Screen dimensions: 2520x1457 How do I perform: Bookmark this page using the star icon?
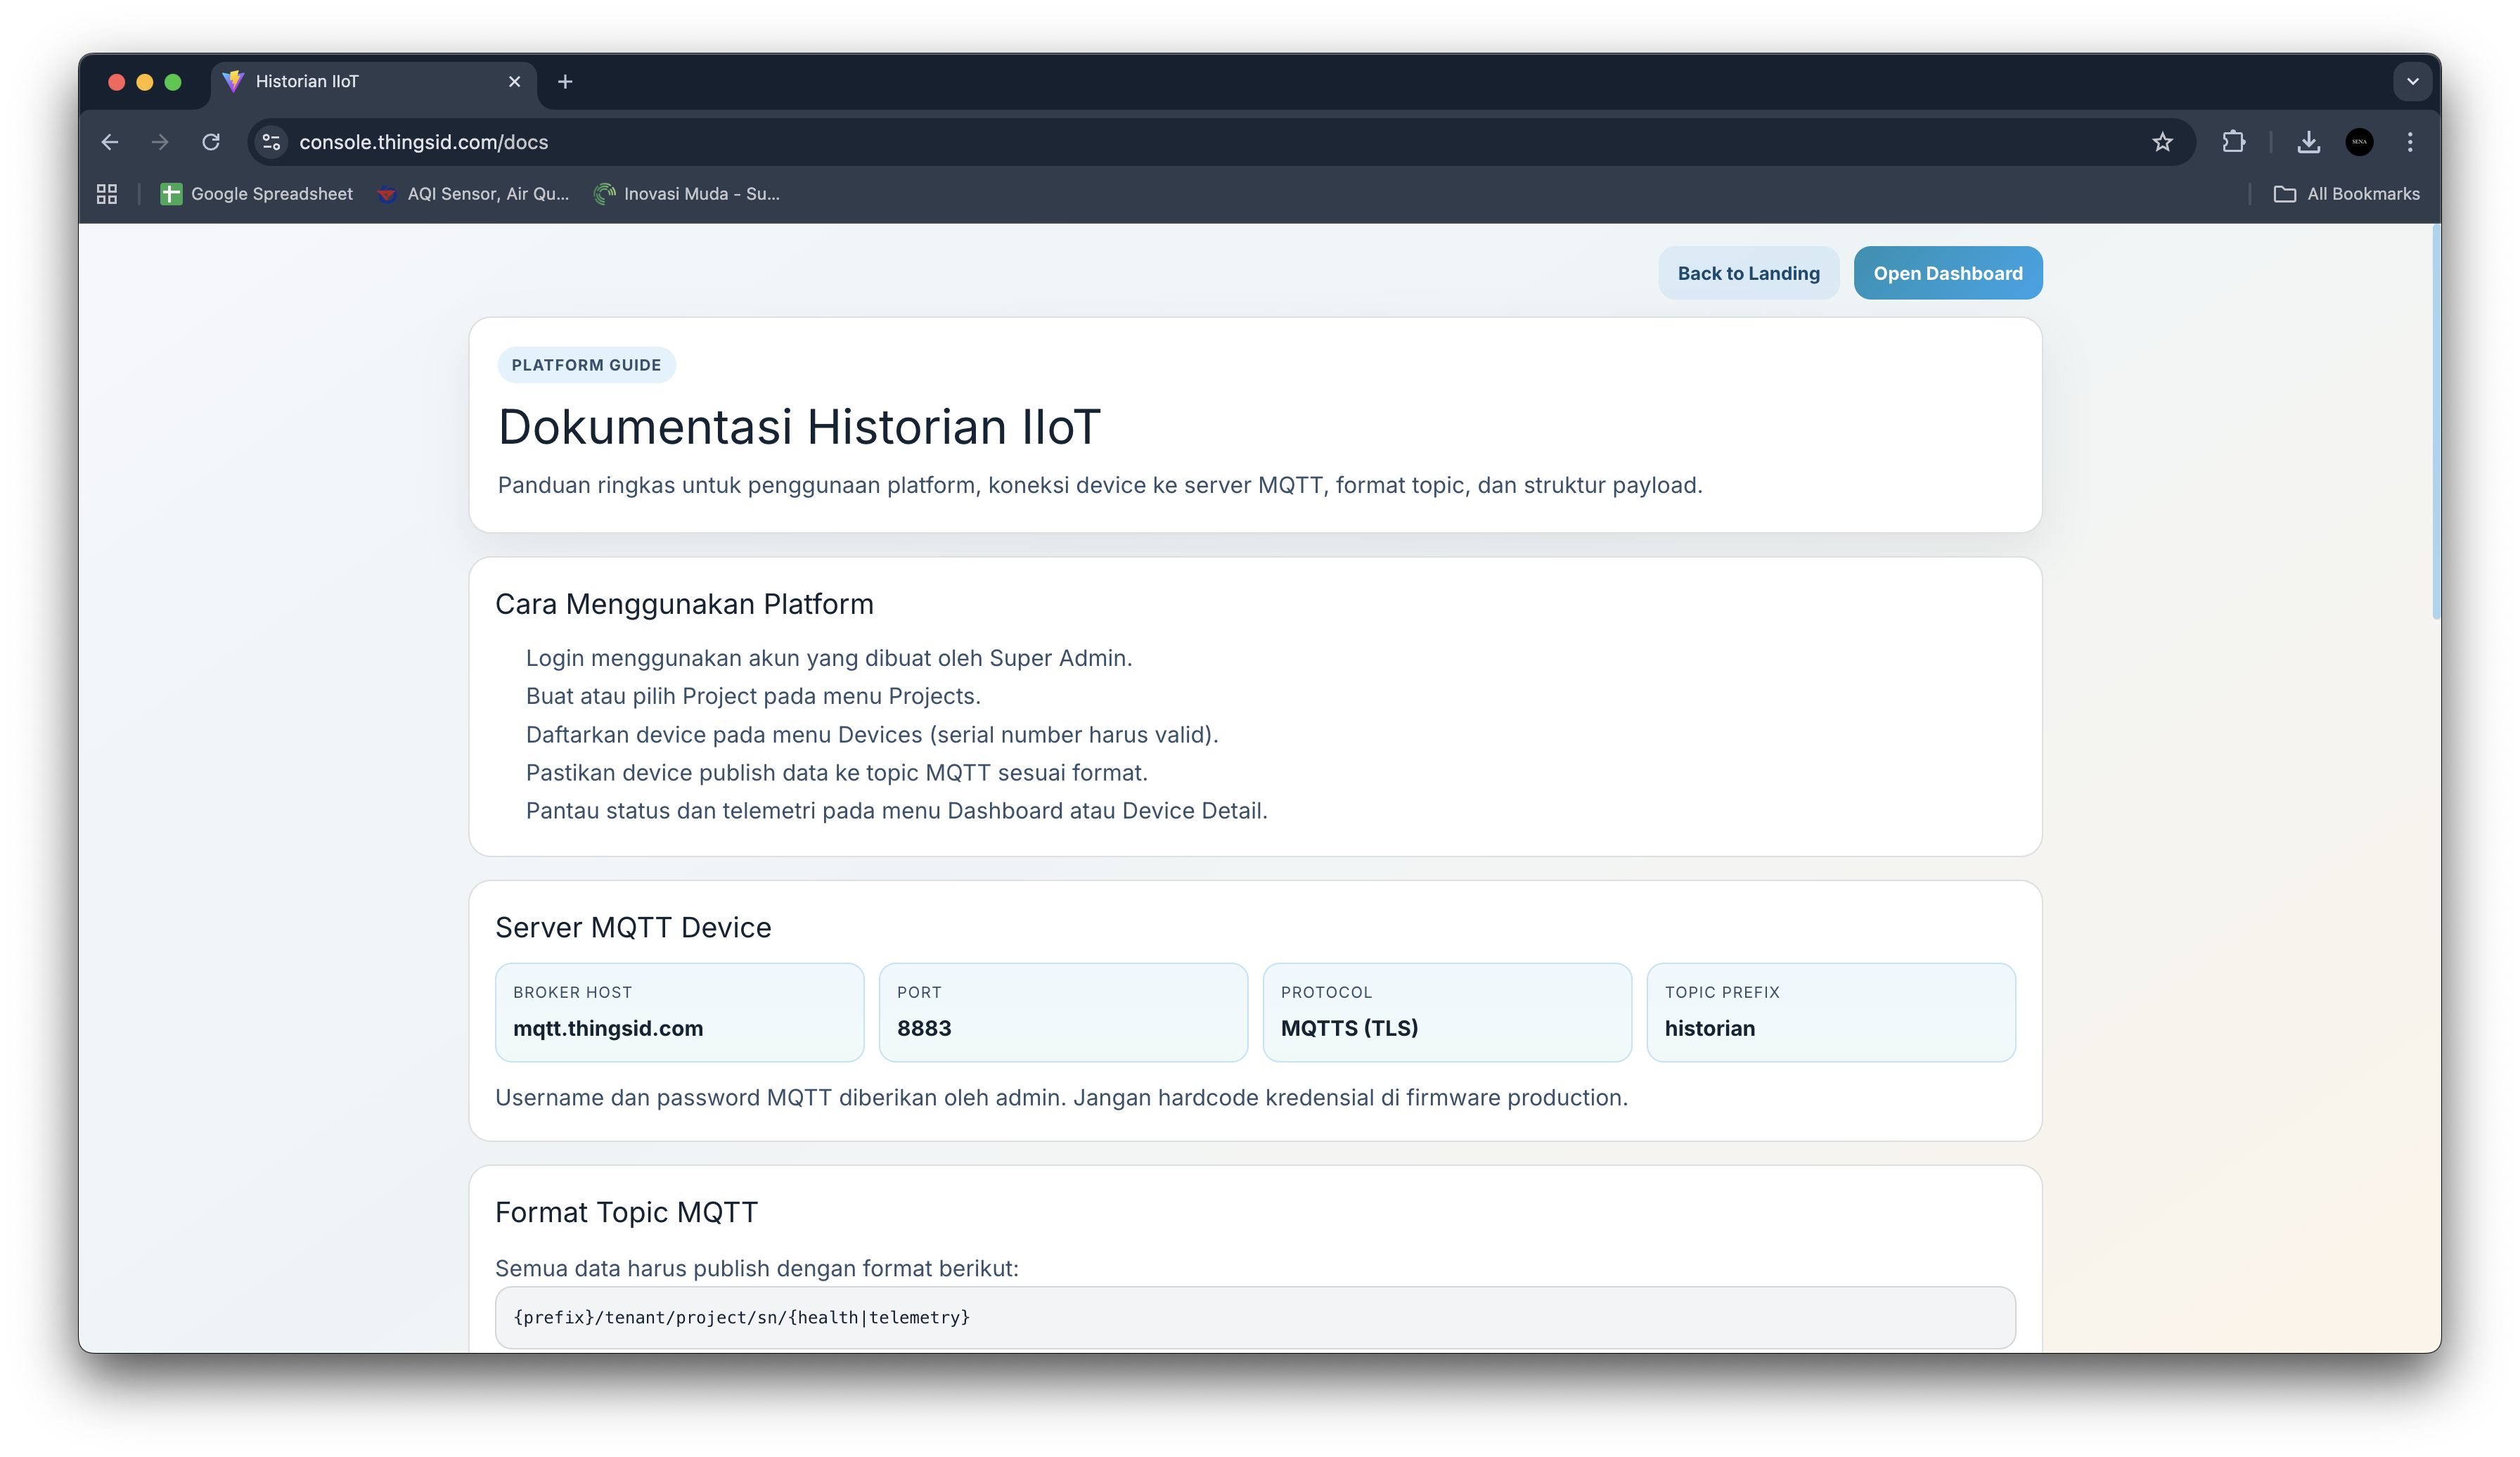[2163, 142]
